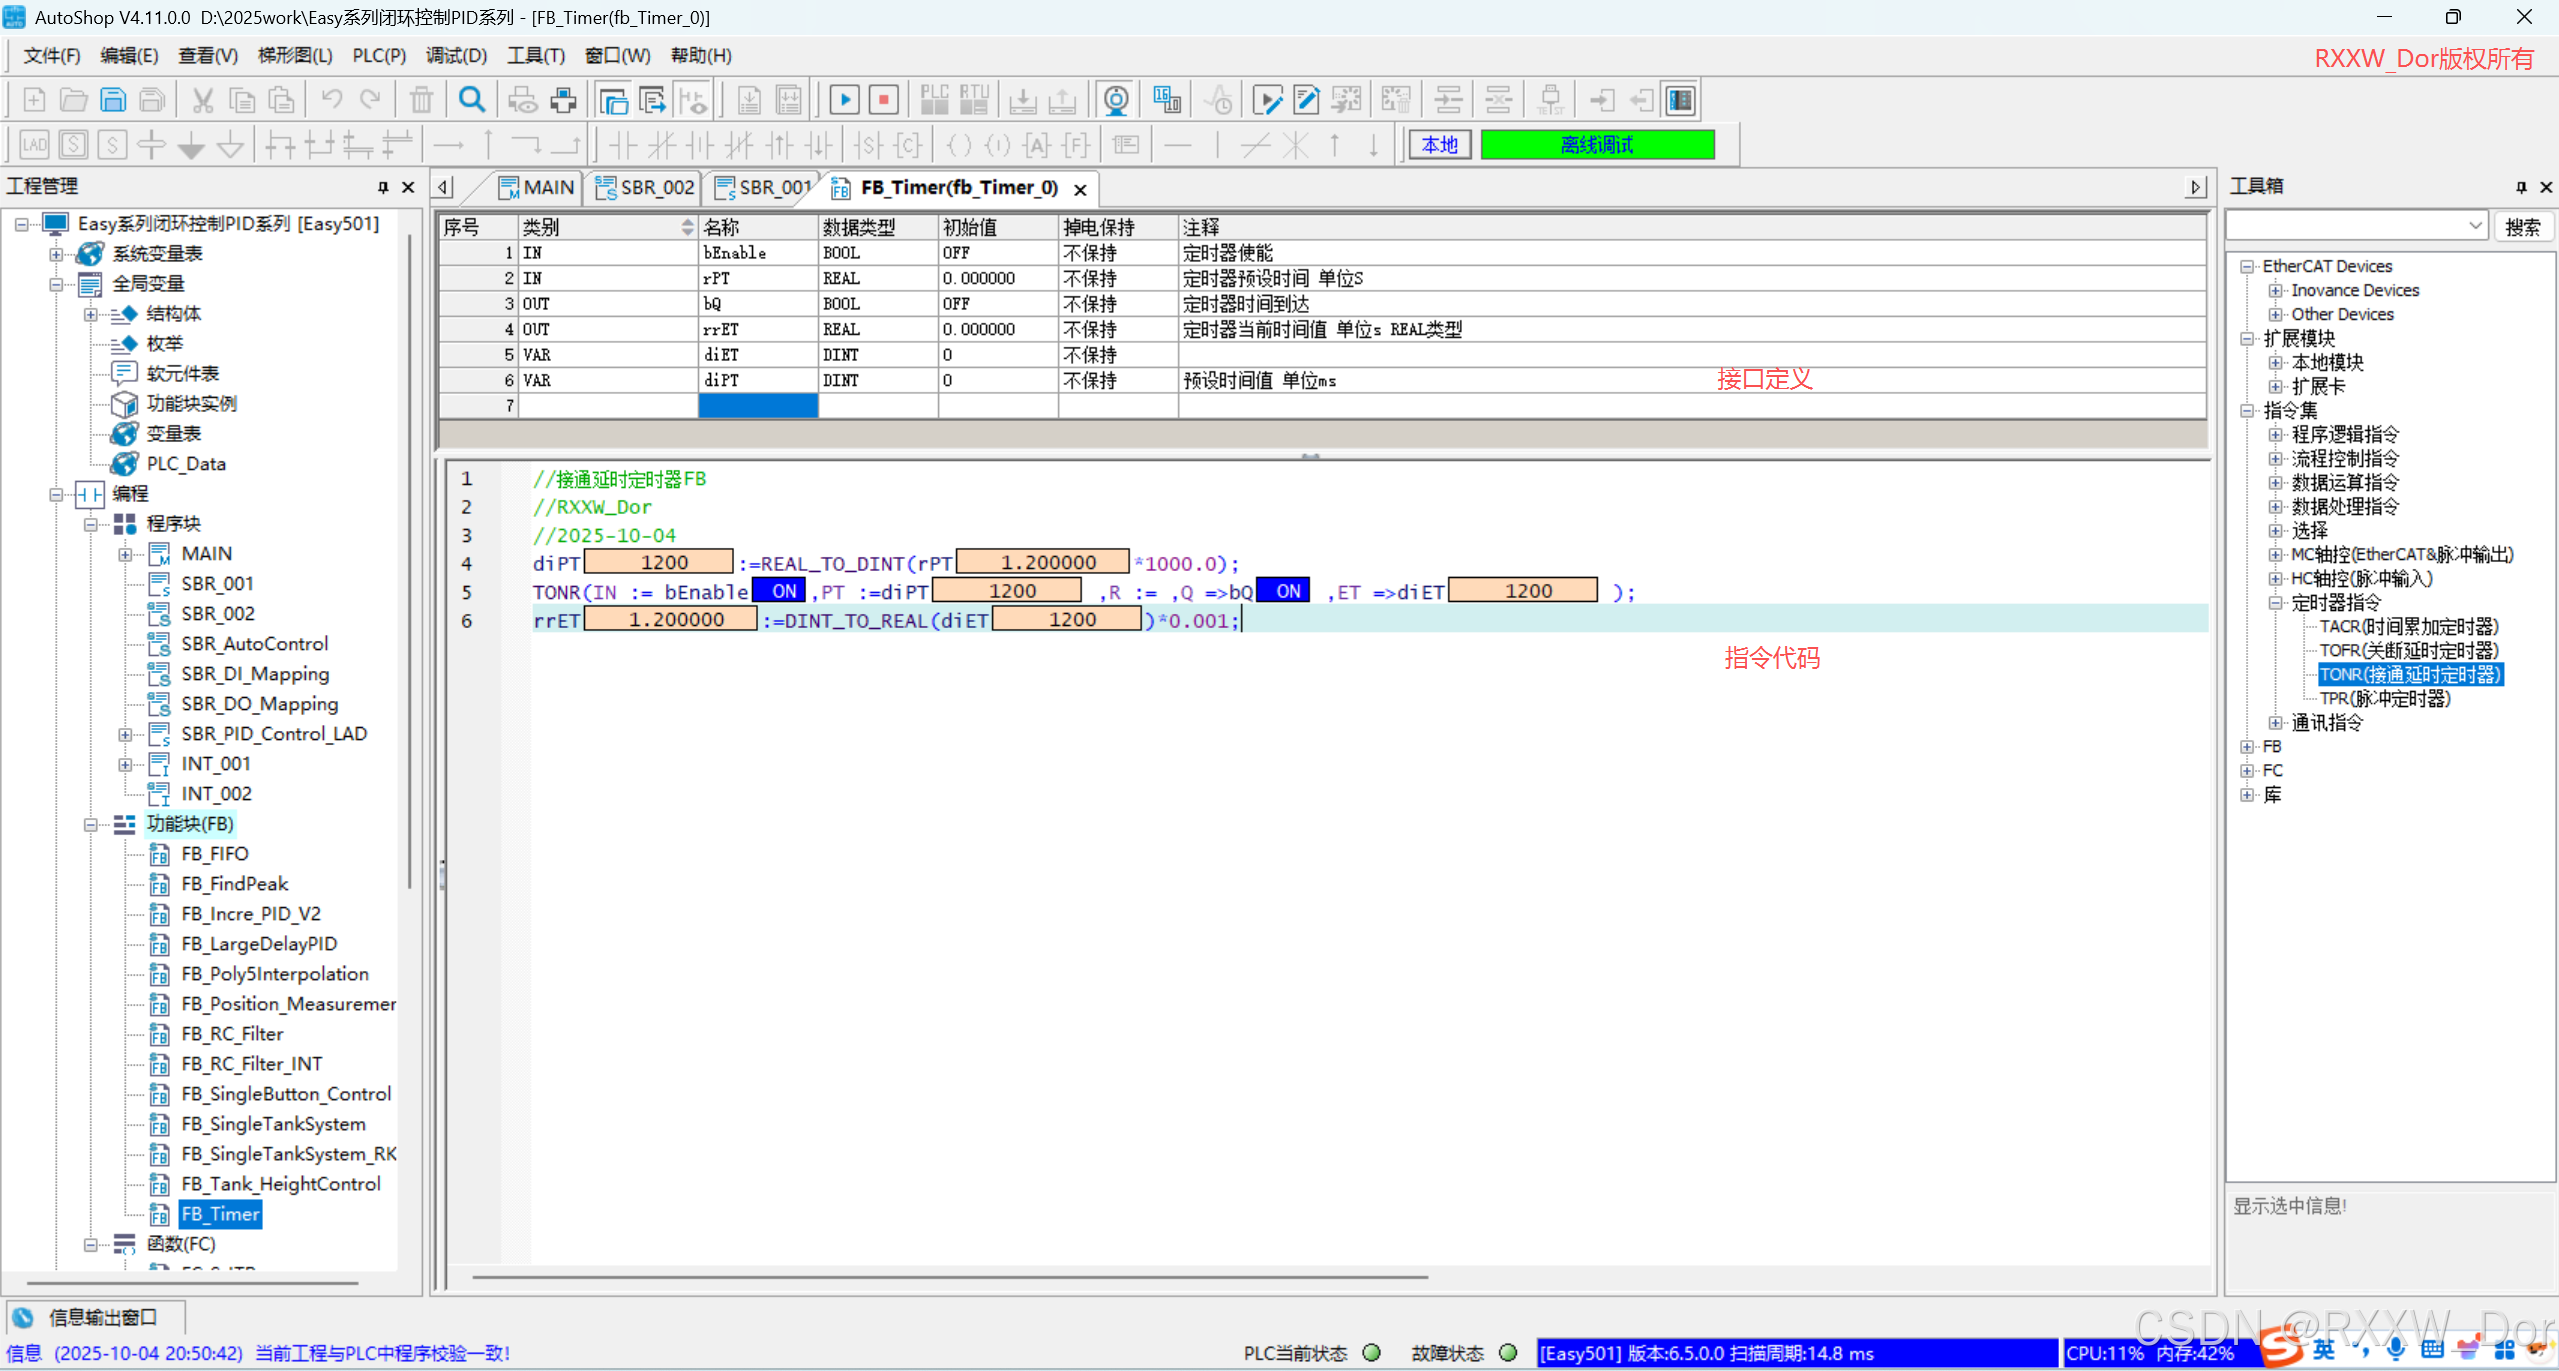
Task: Switch to the SBR_002 tab
Action: (645, 188)
